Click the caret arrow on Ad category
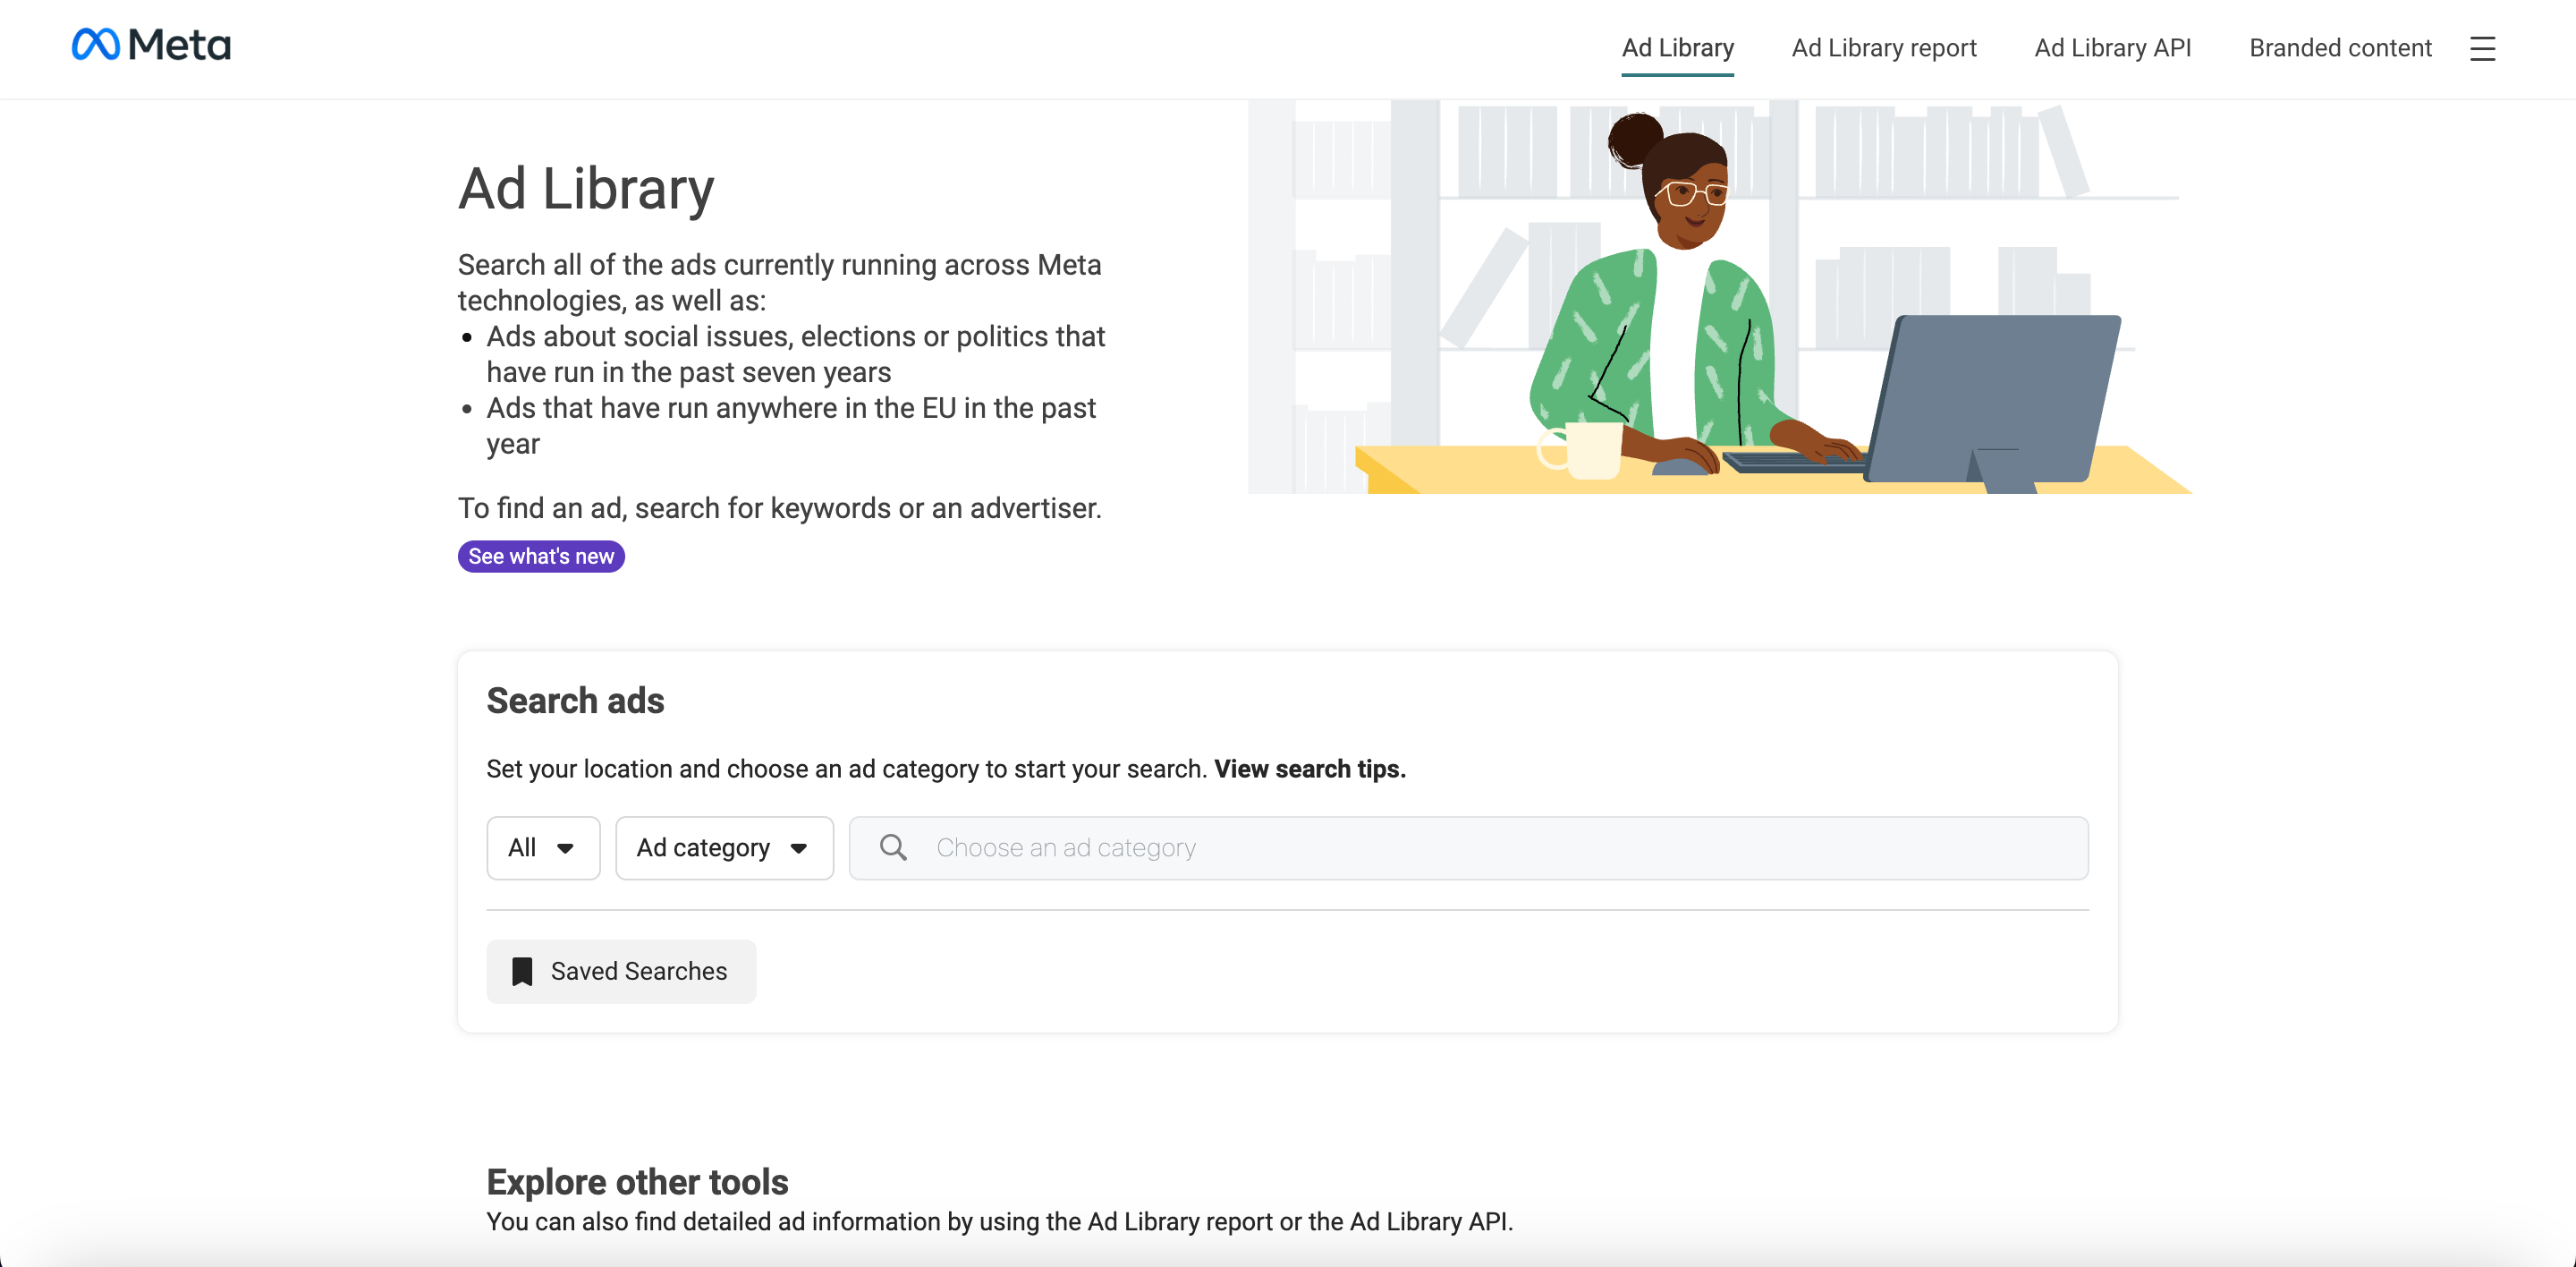Viewport: 2576px width, 1267px height. pyautogui.click(x=798, y=849)
